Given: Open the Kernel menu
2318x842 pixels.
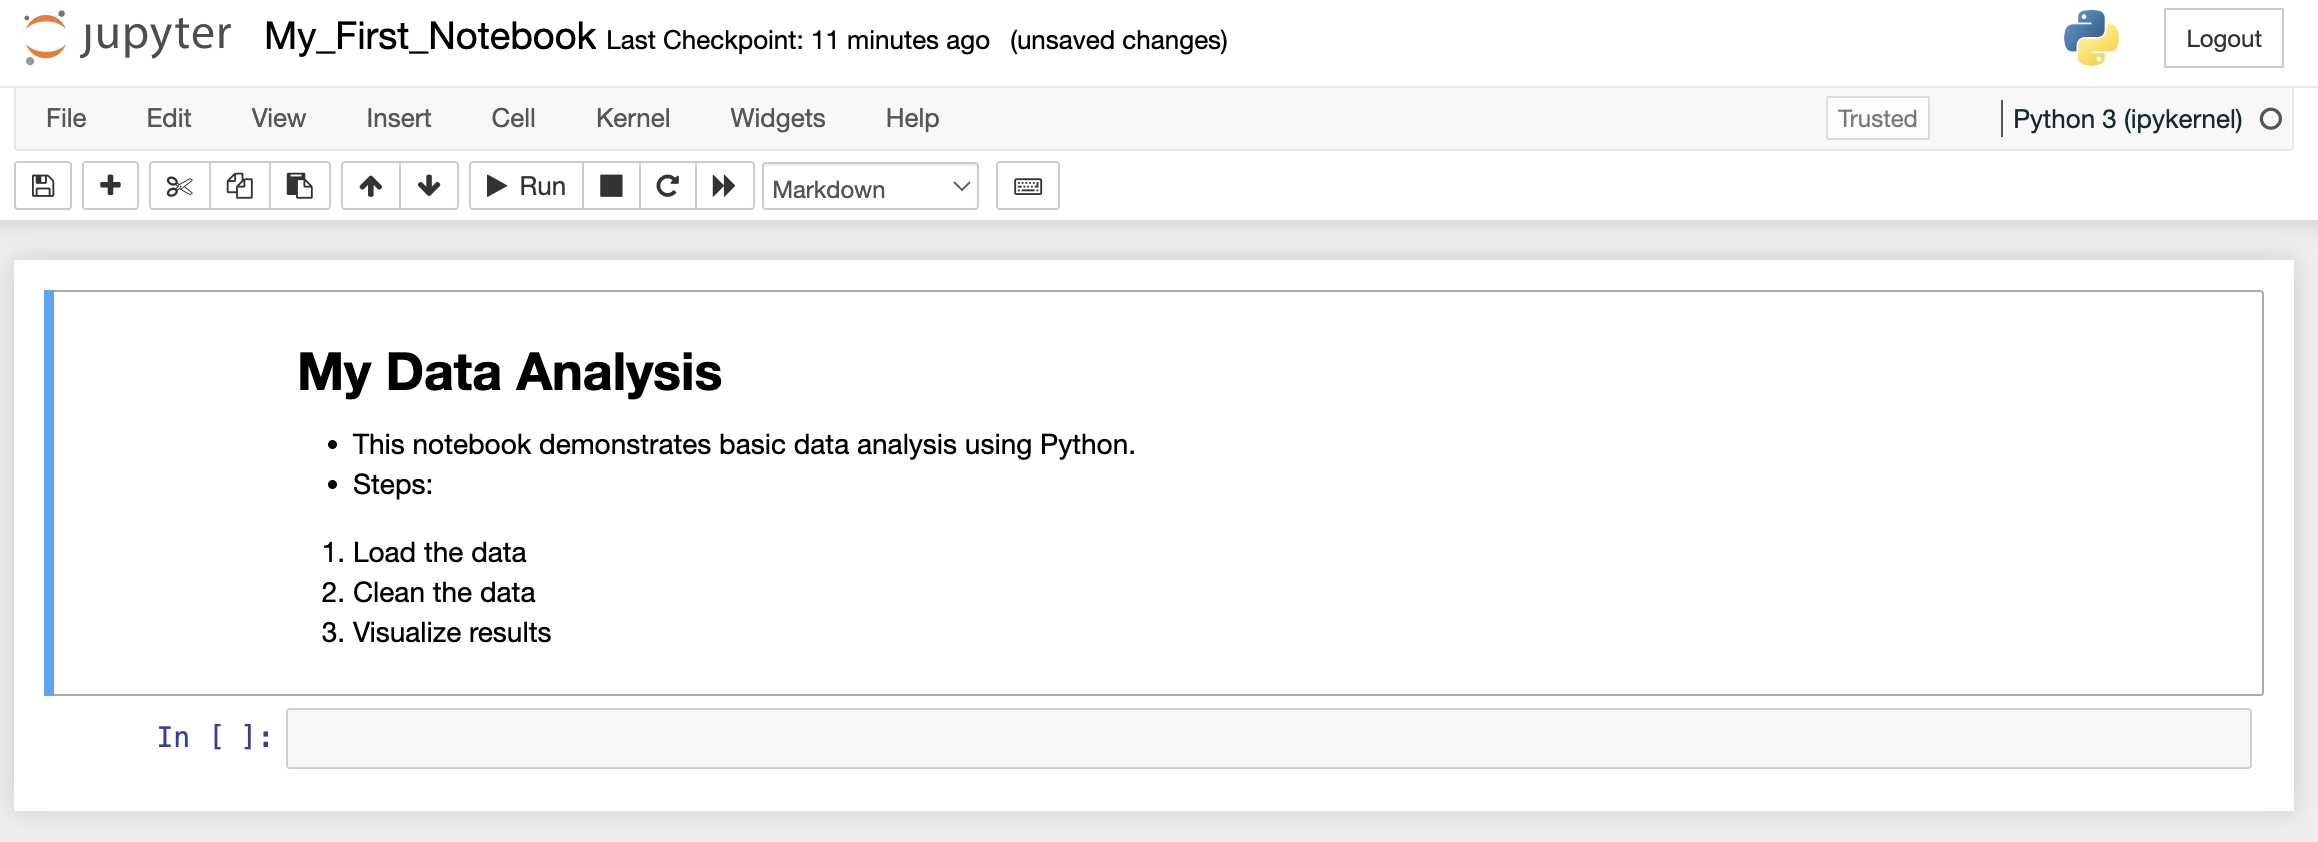Looking at the screenshot, I should click(632, 118).
